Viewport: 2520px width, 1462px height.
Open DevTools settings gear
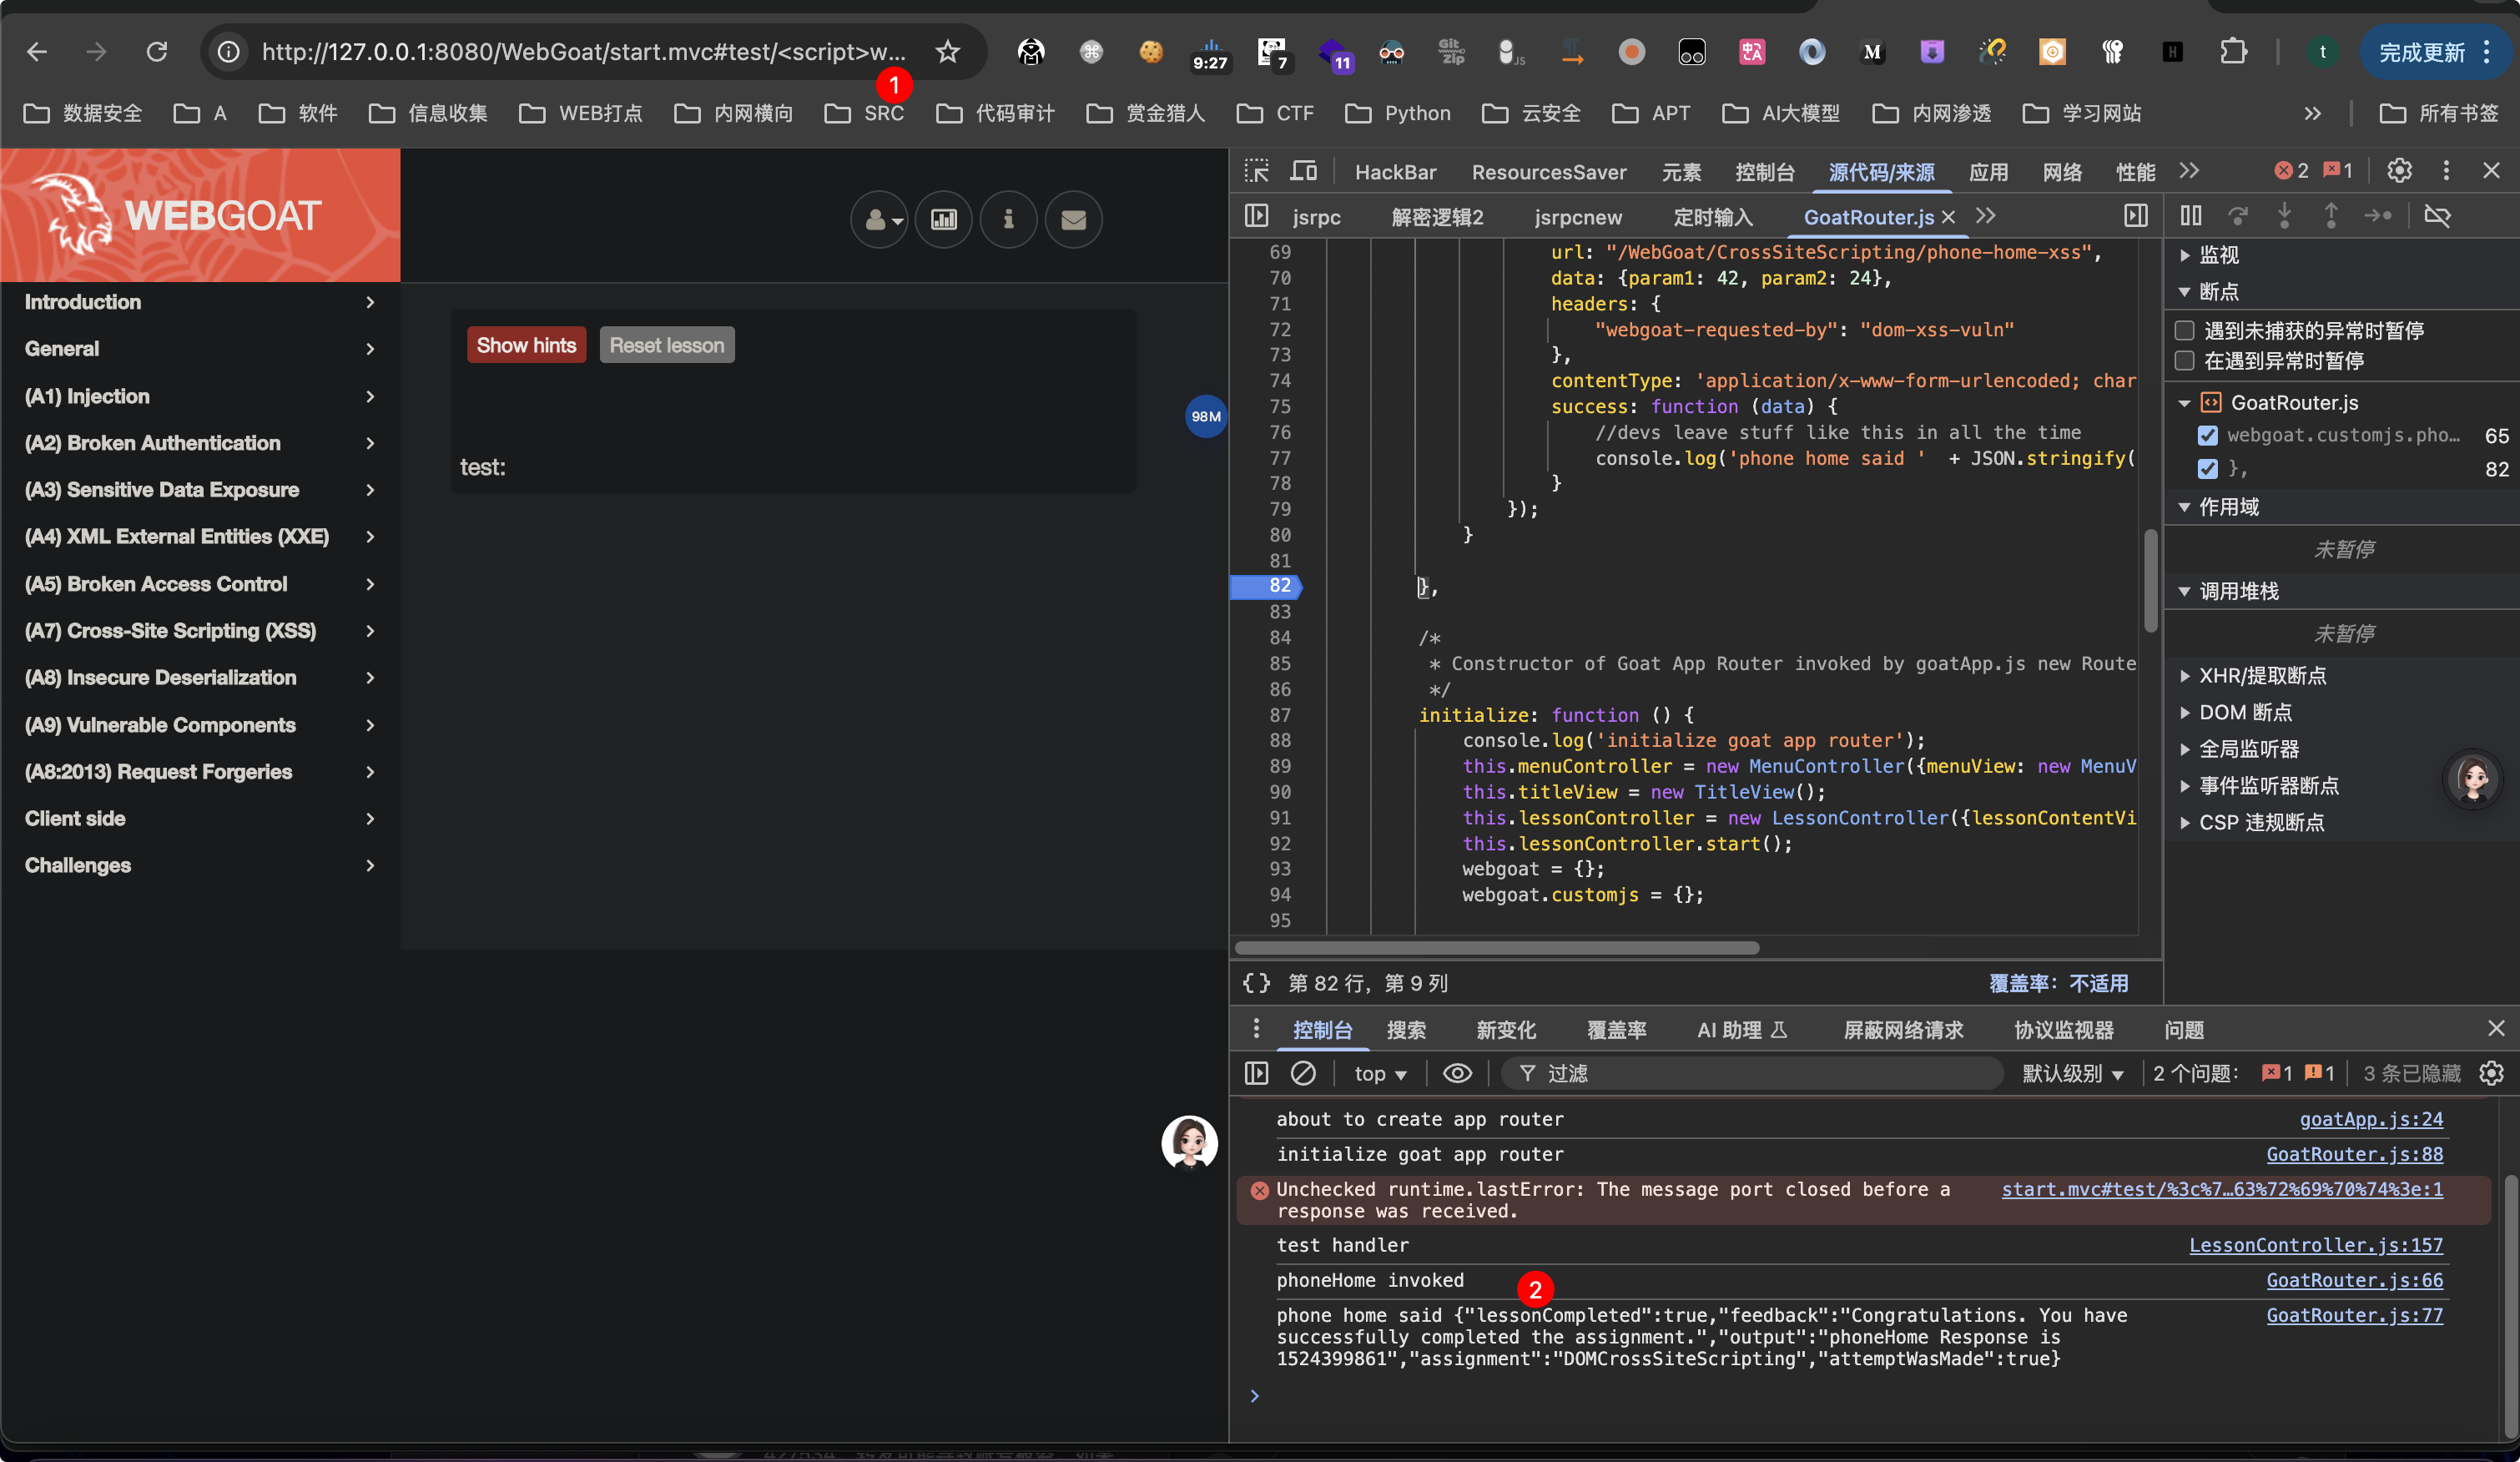click(2399, 171)
